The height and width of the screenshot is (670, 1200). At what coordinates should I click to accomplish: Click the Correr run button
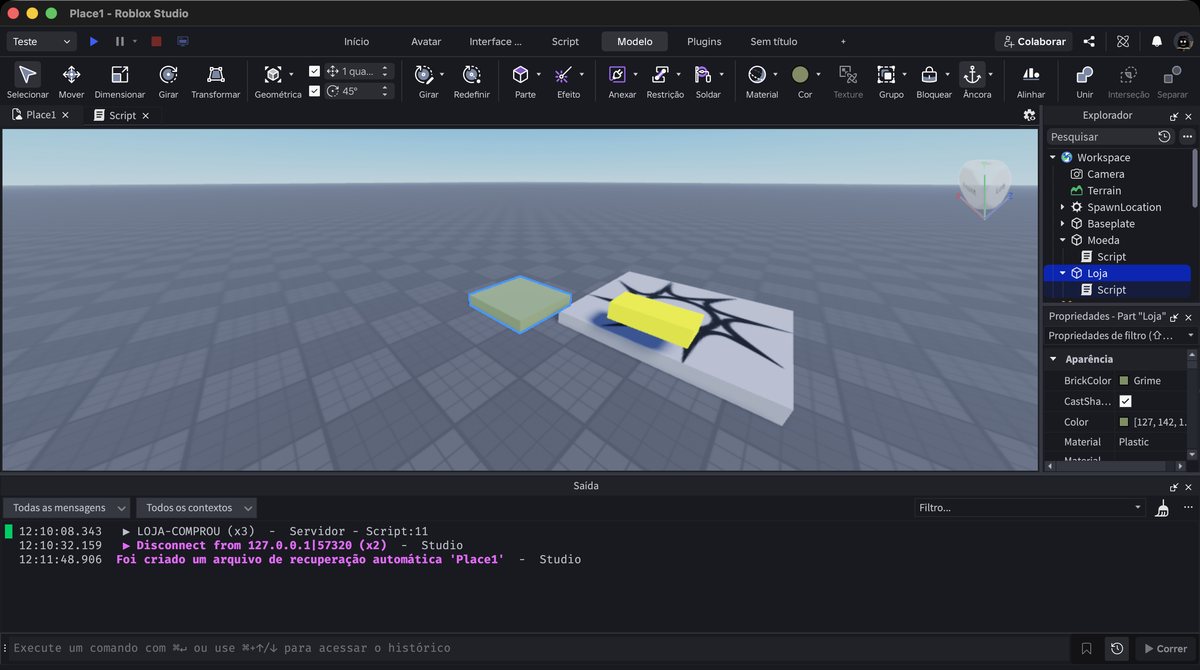point(1164,648)
